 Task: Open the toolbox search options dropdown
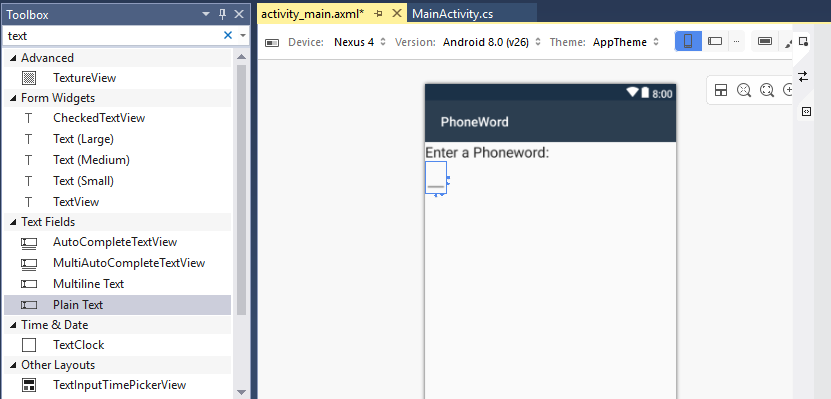243,36
